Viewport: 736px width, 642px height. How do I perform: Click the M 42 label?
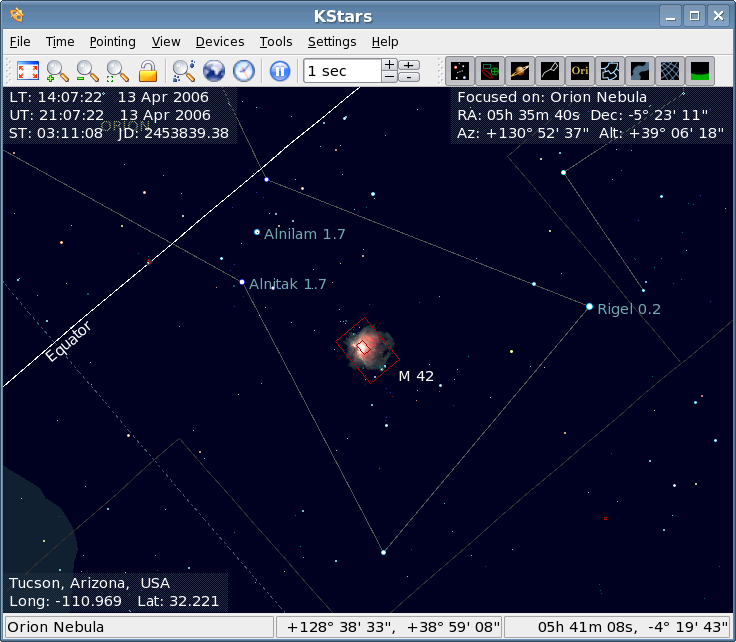click(x=416, y=376)
